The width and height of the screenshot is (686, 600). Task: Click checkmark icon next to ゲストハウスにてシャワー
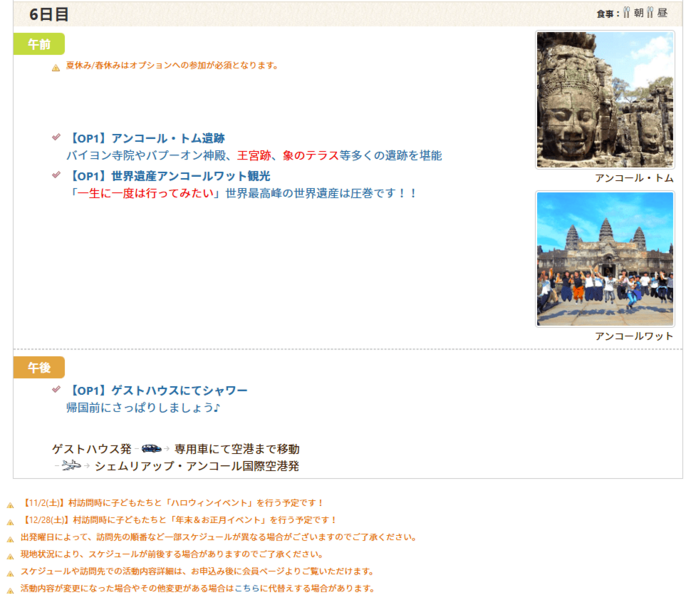click(56, 390)
